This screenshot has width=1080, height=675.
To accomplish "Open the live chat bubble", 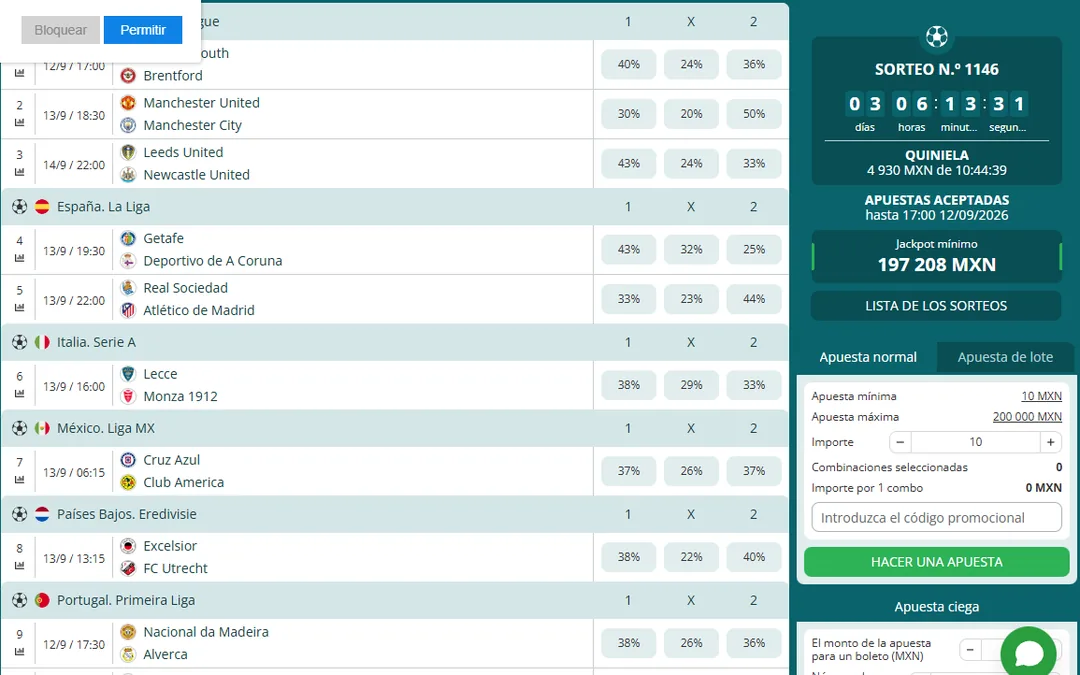I will click(x=1028, y=652).
